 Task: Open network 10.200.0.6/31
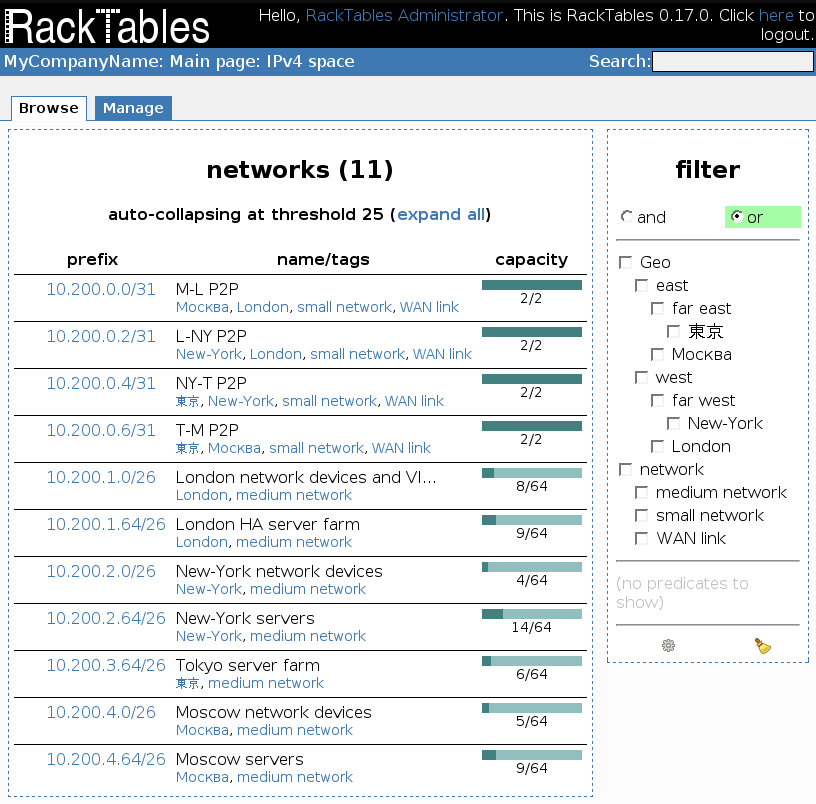pos(101,430)
